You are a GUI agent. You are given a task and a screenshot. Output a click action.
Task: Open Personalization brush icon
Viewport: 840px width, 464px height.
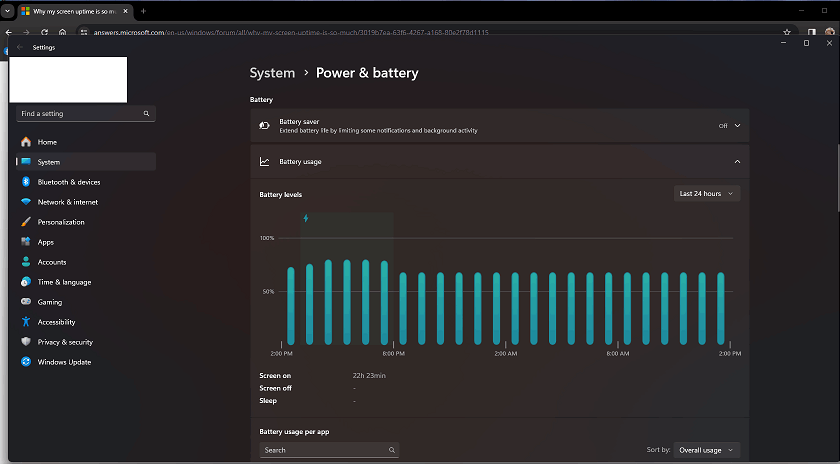pos(26,222)
